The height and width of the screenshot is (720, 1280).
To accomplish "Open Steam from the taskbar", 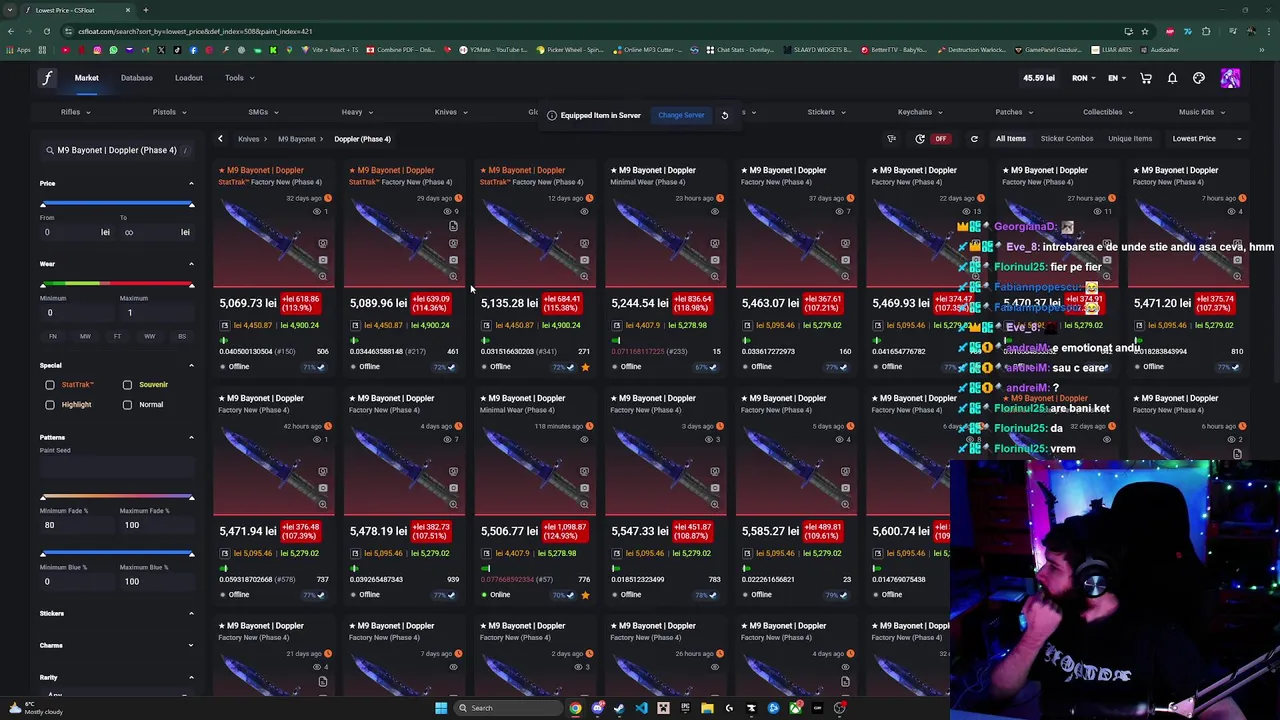I will click(619, 708).
